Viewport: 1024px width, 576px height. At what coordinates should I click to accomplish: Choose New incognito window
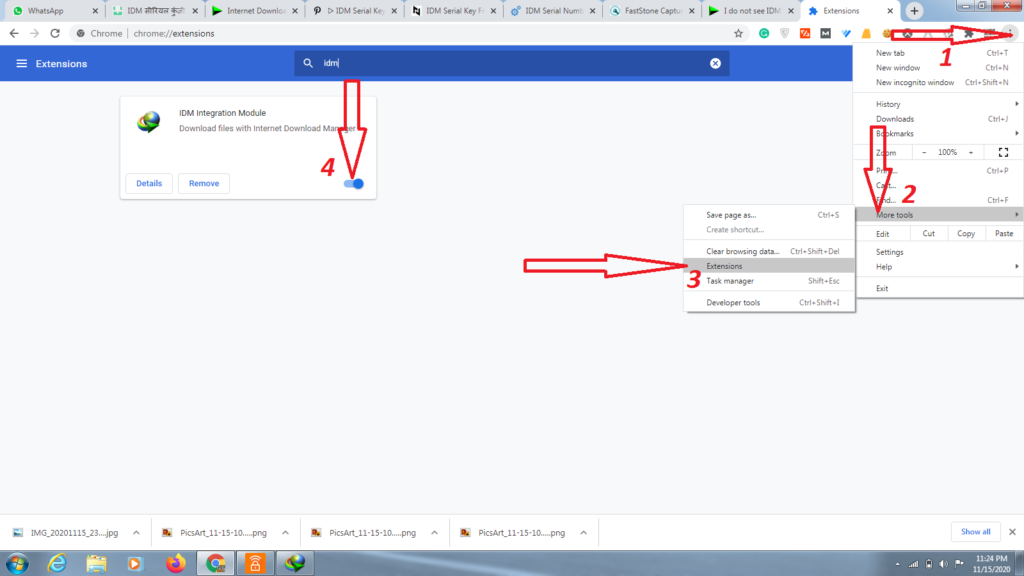pos(938,83)
